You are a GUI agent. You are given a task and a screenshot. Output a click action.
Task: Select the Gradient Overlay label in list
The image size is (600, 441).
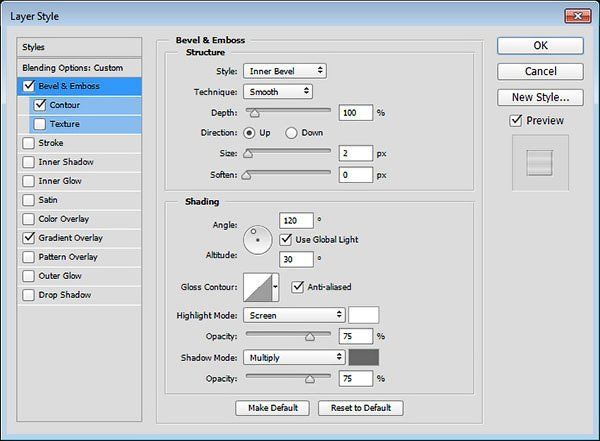(x=70, y=238)
